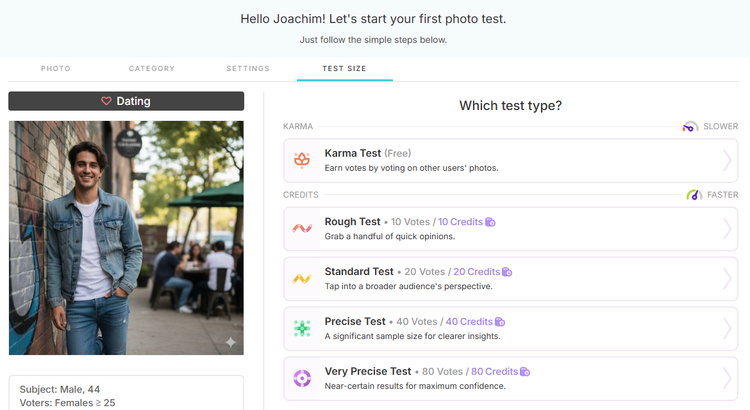The width and height of the screenshot is (750, 410).
Task: Click the Standard Test yellow icon
Action: tap(302, 279)
